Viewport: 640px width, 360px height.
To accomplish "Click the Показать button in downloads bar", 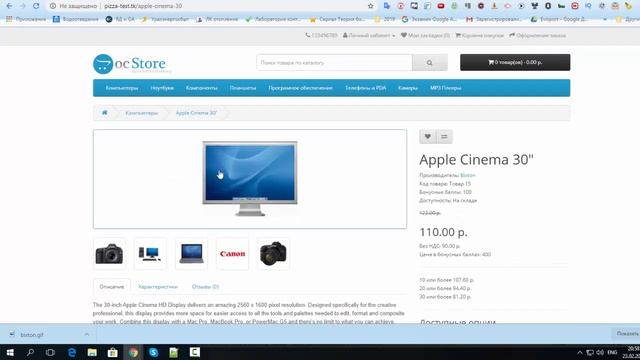I will [x=627, y=334].
